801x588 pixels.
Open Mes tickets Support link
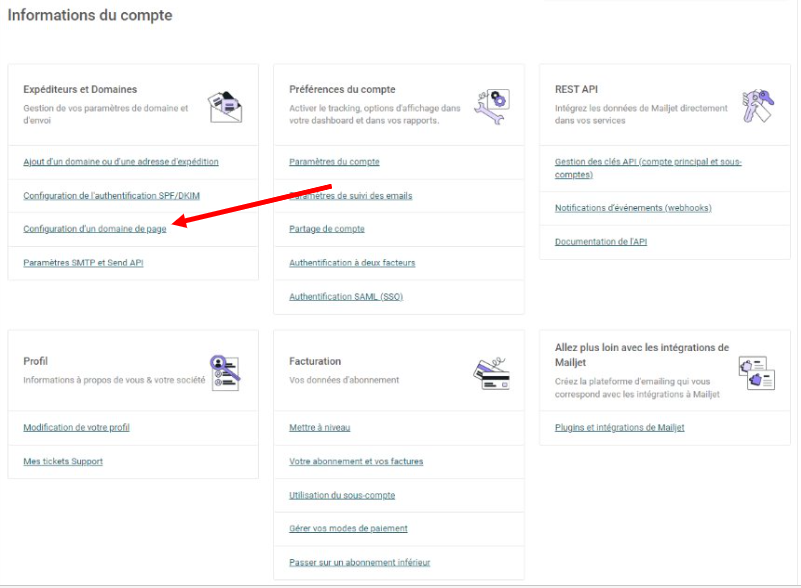tap(63, 461)
